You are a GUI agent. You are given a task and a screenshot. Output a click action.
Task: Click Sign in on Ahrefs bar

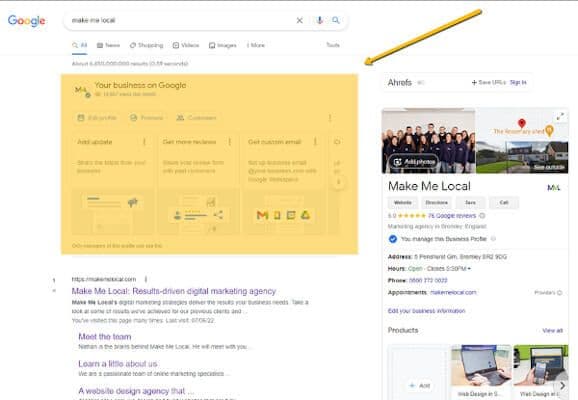518,82
